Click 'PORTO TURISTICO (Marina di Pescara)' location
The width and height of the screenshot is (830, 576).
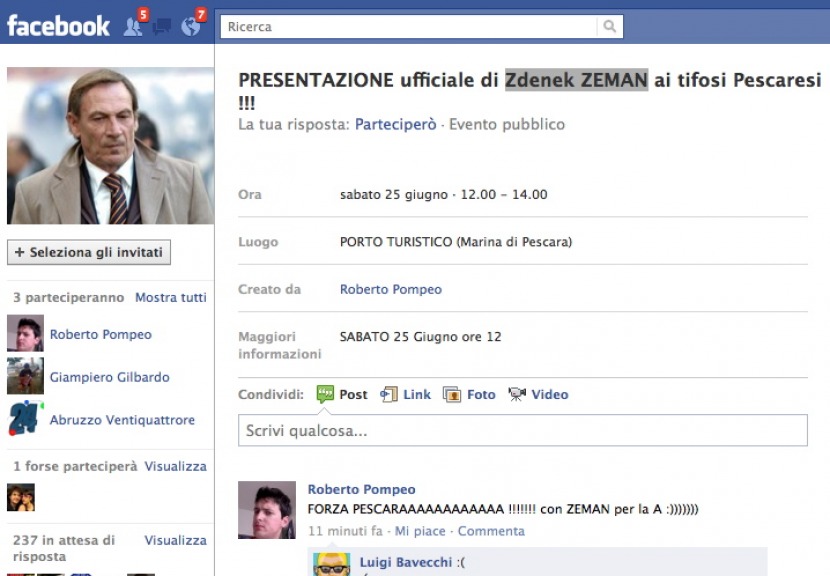pos(456,242)
